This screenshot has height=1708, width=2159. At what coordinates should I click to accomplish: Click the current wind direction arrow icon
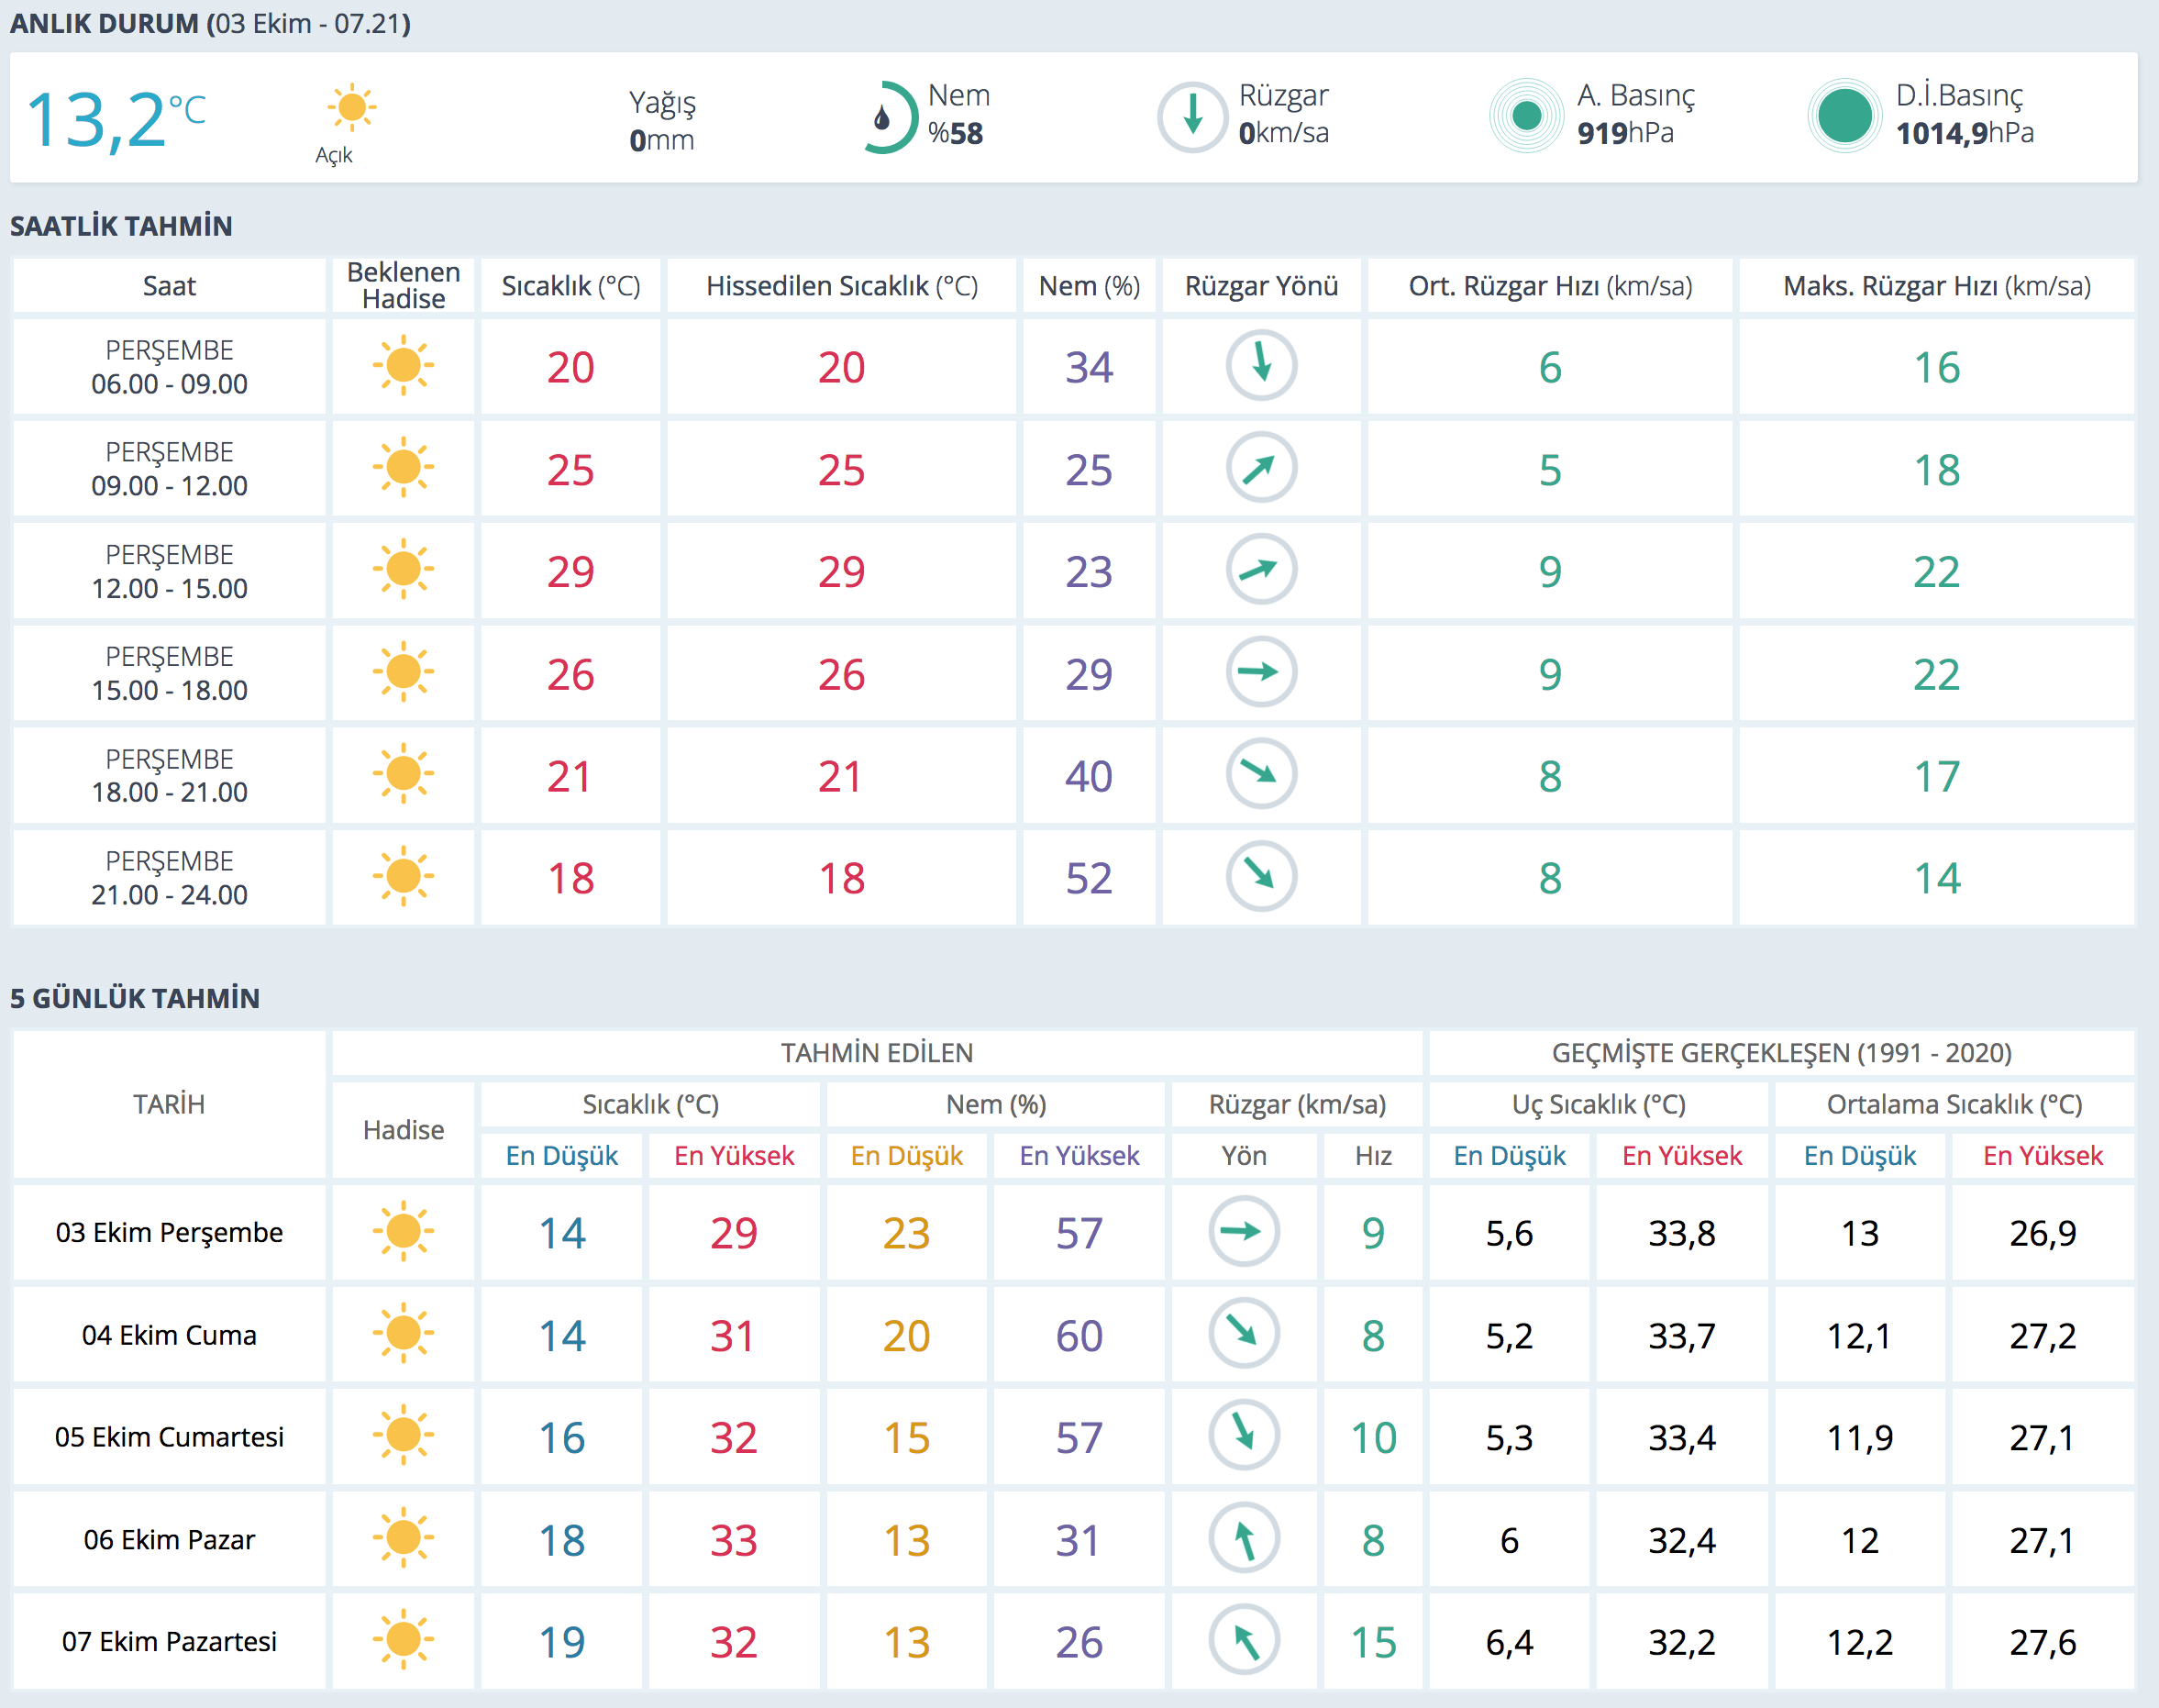click(1192, 117)
